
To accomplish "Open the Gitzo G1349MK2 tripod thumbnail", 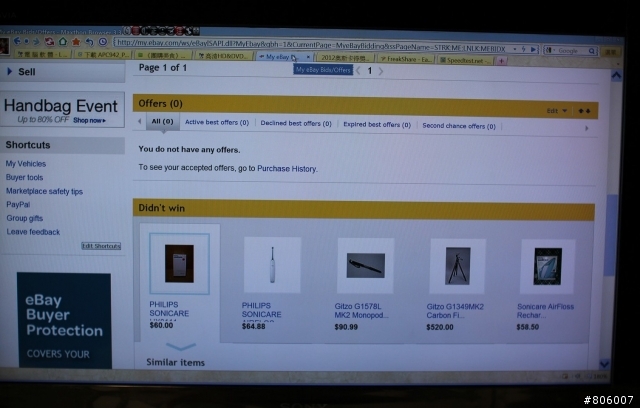I will (x=458, y=266).
